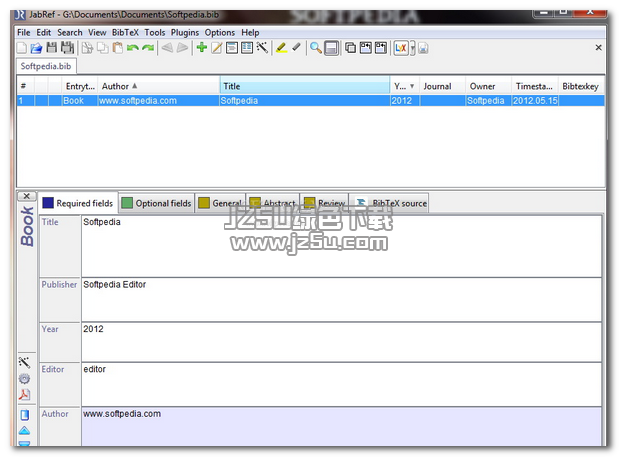This screenshot has height=457, width=619.
Task: Switch to the BibTeX source tab
Action: pos(389,203)
